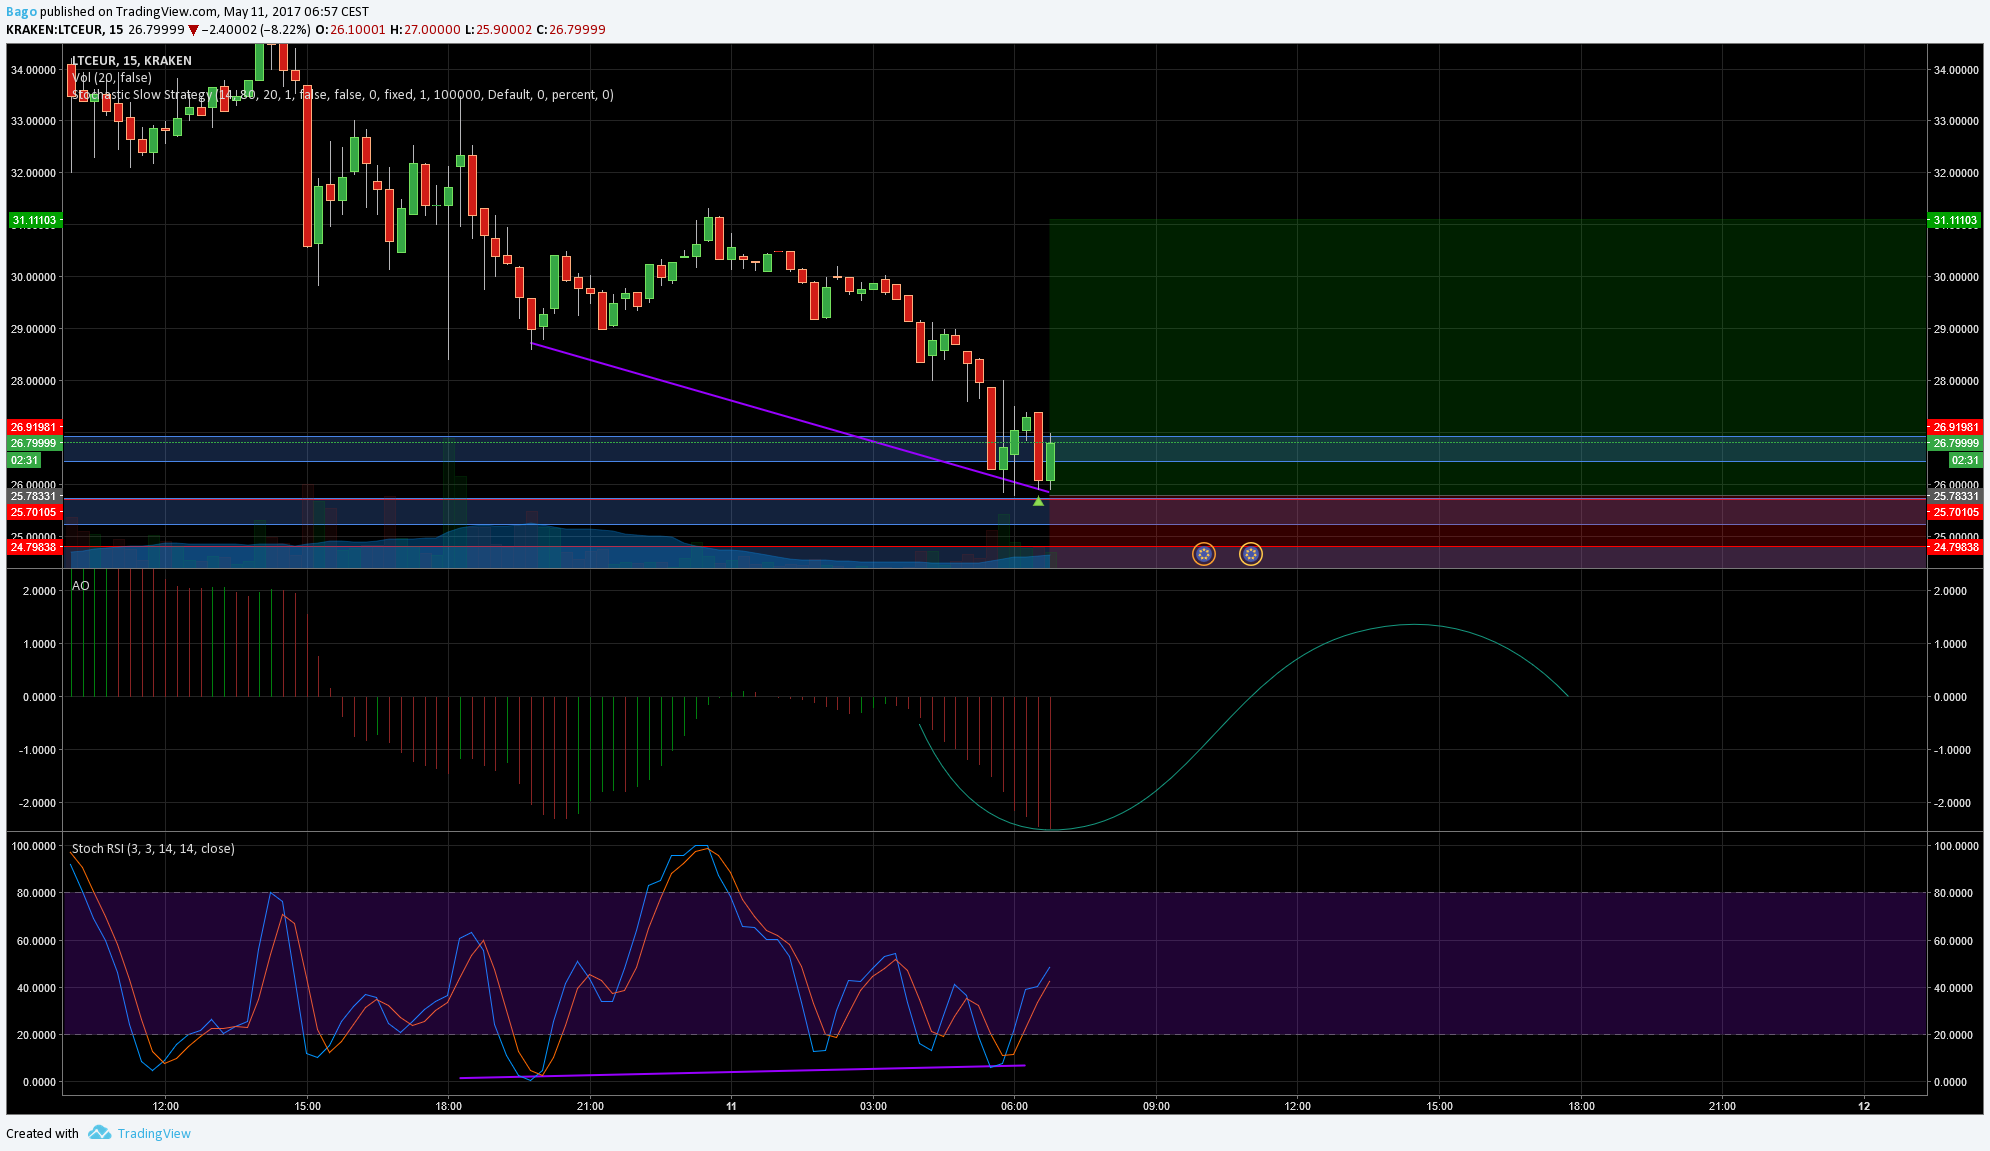Viewport: 1990px width, 1151px height.
Task: Click the red 25.70105 price label on the right axis
Action: [x=1955, y=512]
